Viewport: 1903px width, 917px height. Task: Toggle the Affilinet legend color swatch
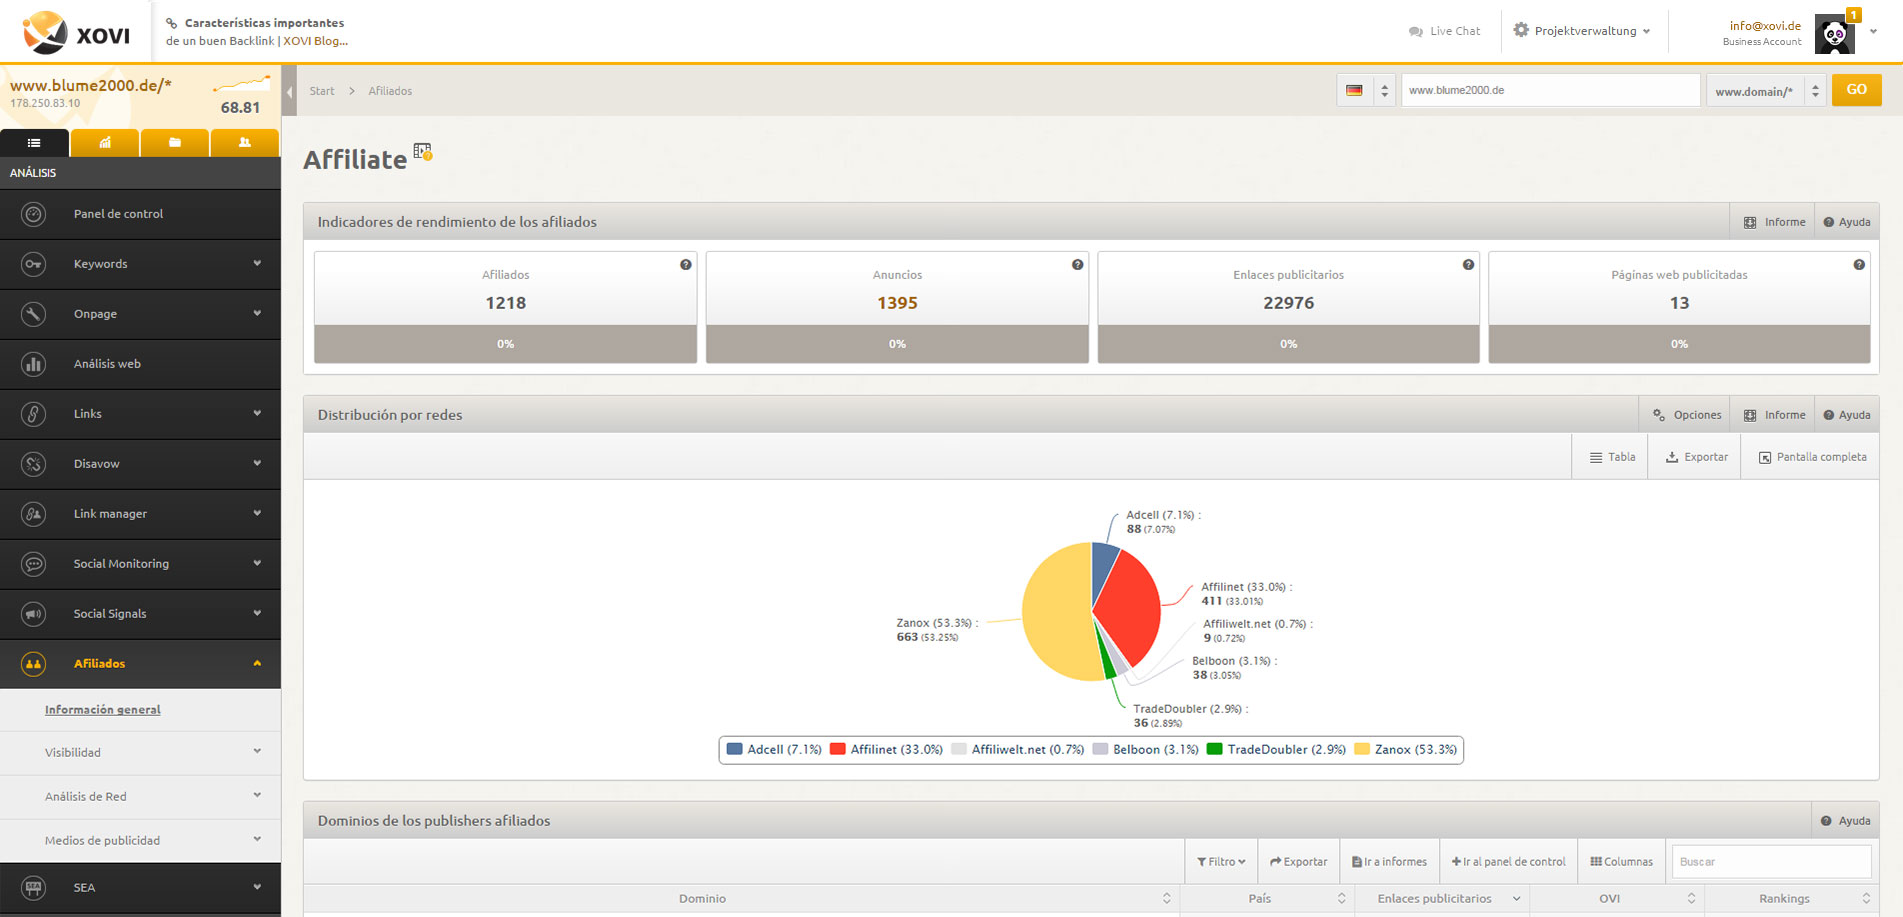pos(838,749)
